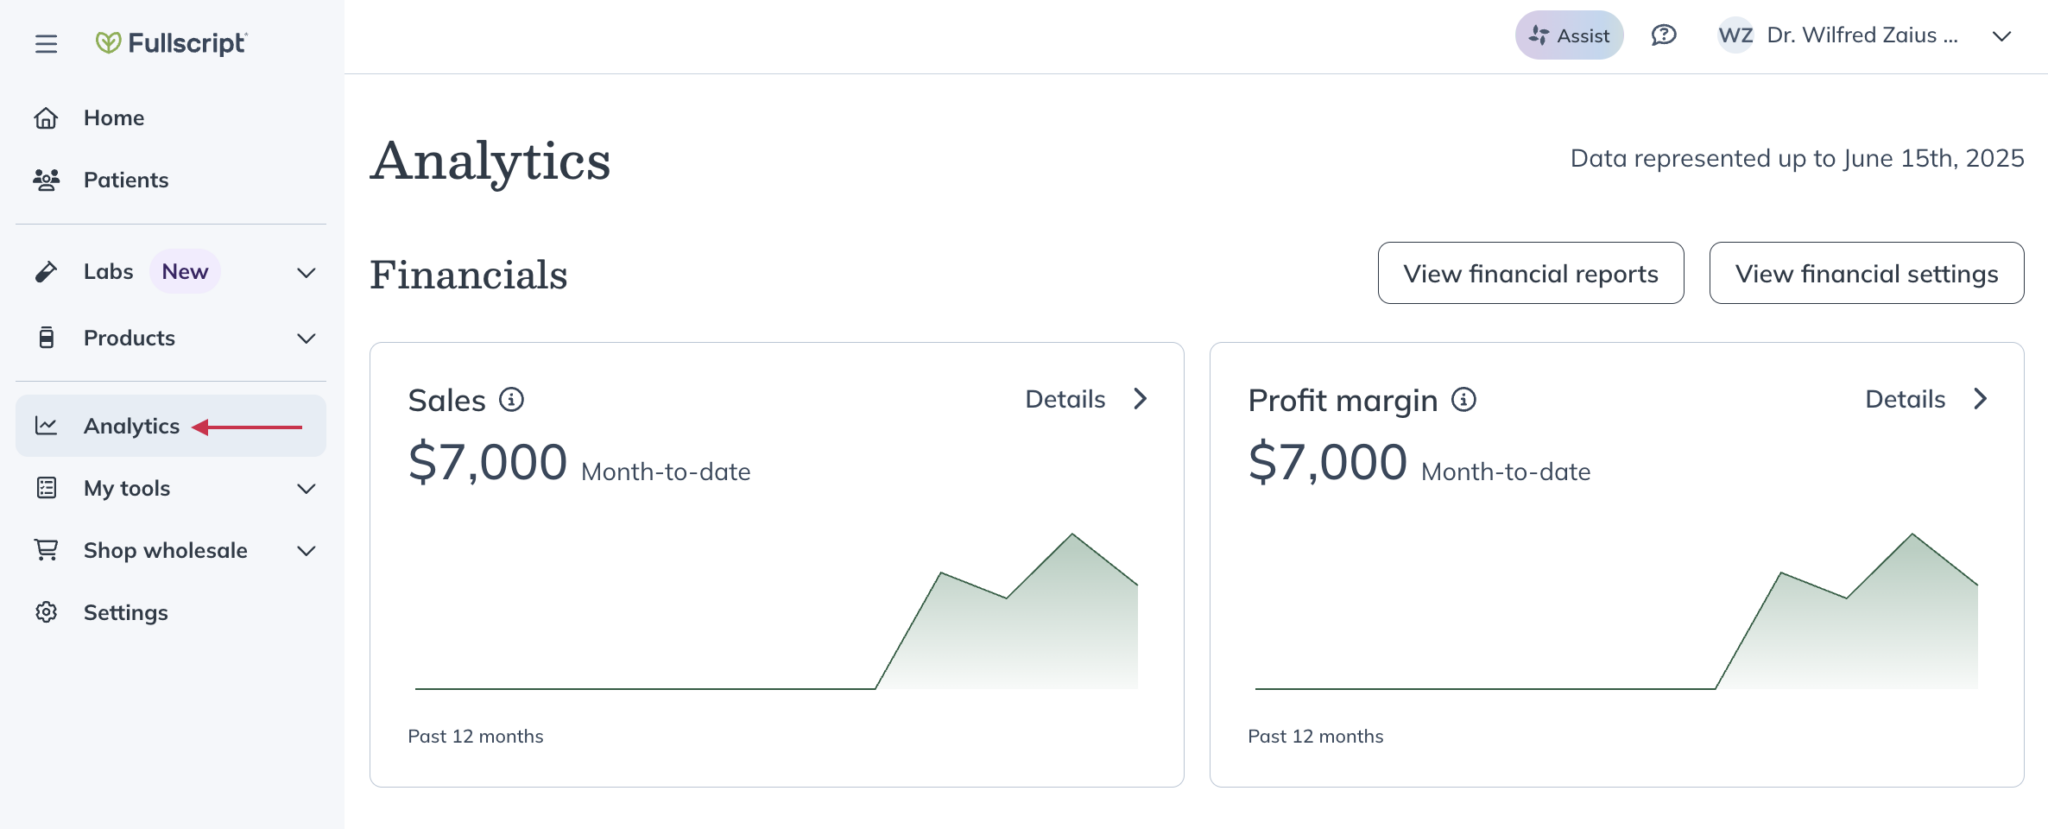
Task: Open Sales Details link
Action: coord(1086,399)
